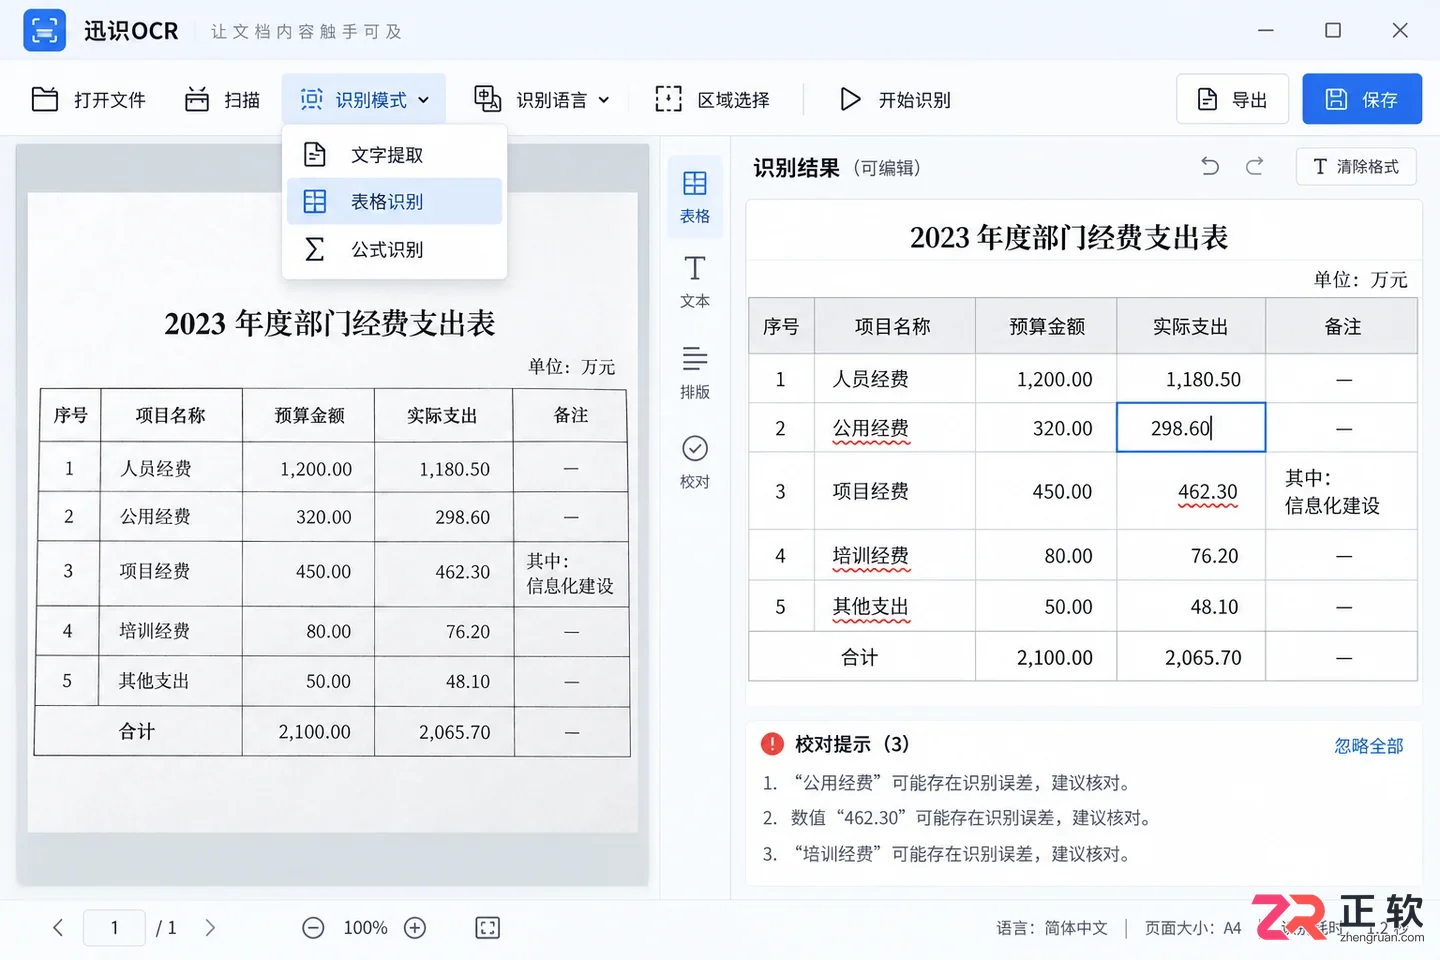Switch to 文本 view in sidebar

(x=695, y=282)
